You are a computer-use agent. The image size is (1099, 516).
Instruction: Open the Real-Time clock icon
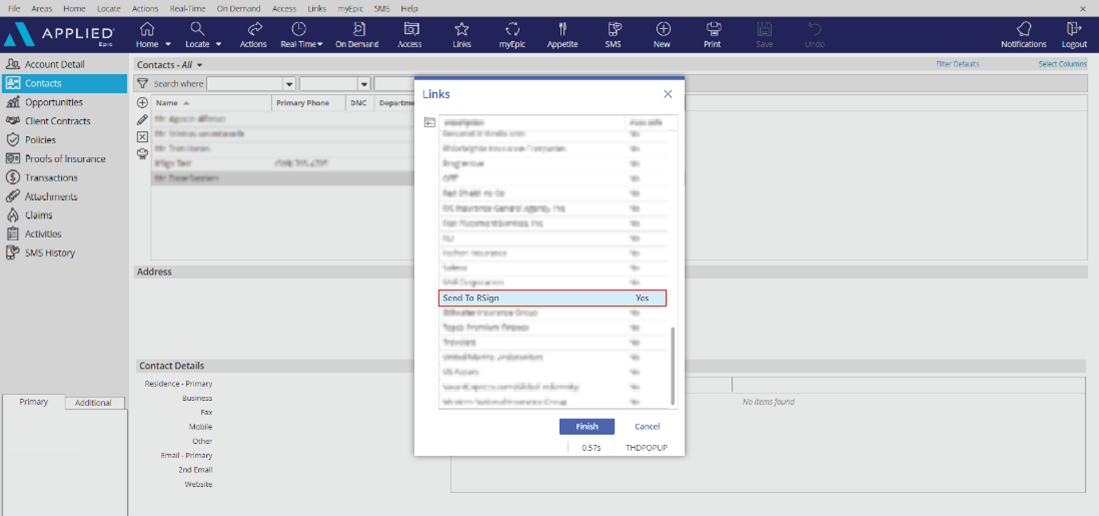299,29
